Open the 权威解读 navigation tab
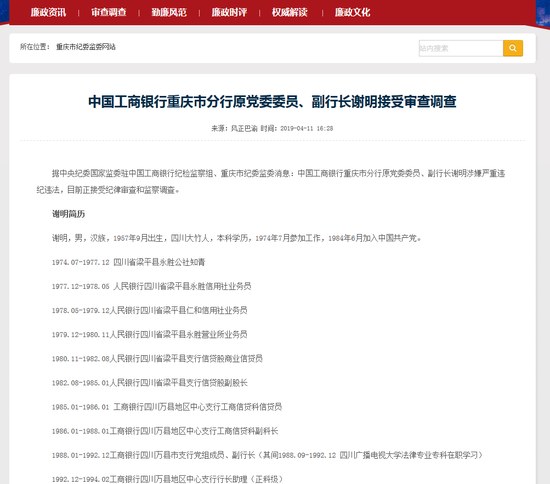 (290, 12)
